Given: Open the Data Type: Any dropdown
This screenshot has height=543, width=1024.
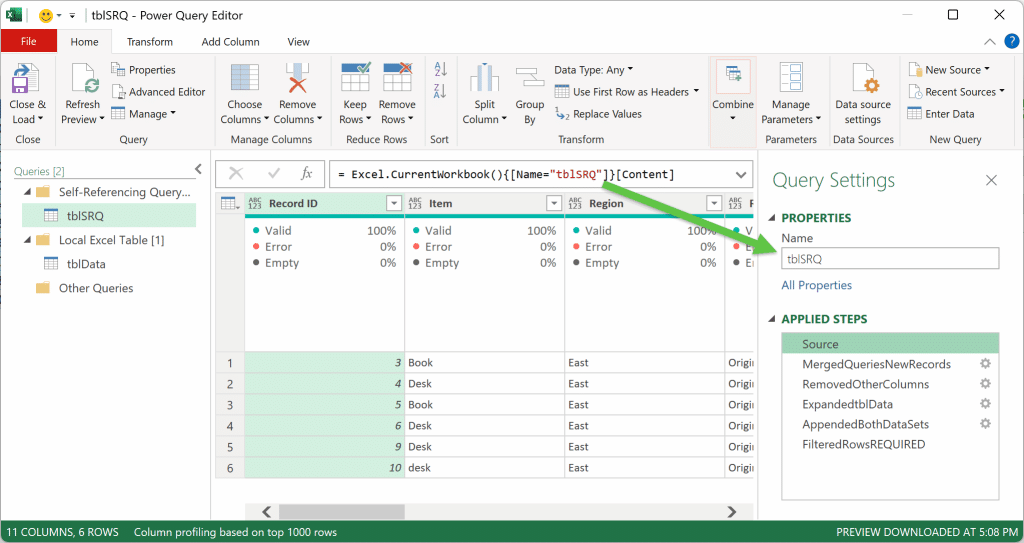Looking at the screenshot, I should pos(594,70).
